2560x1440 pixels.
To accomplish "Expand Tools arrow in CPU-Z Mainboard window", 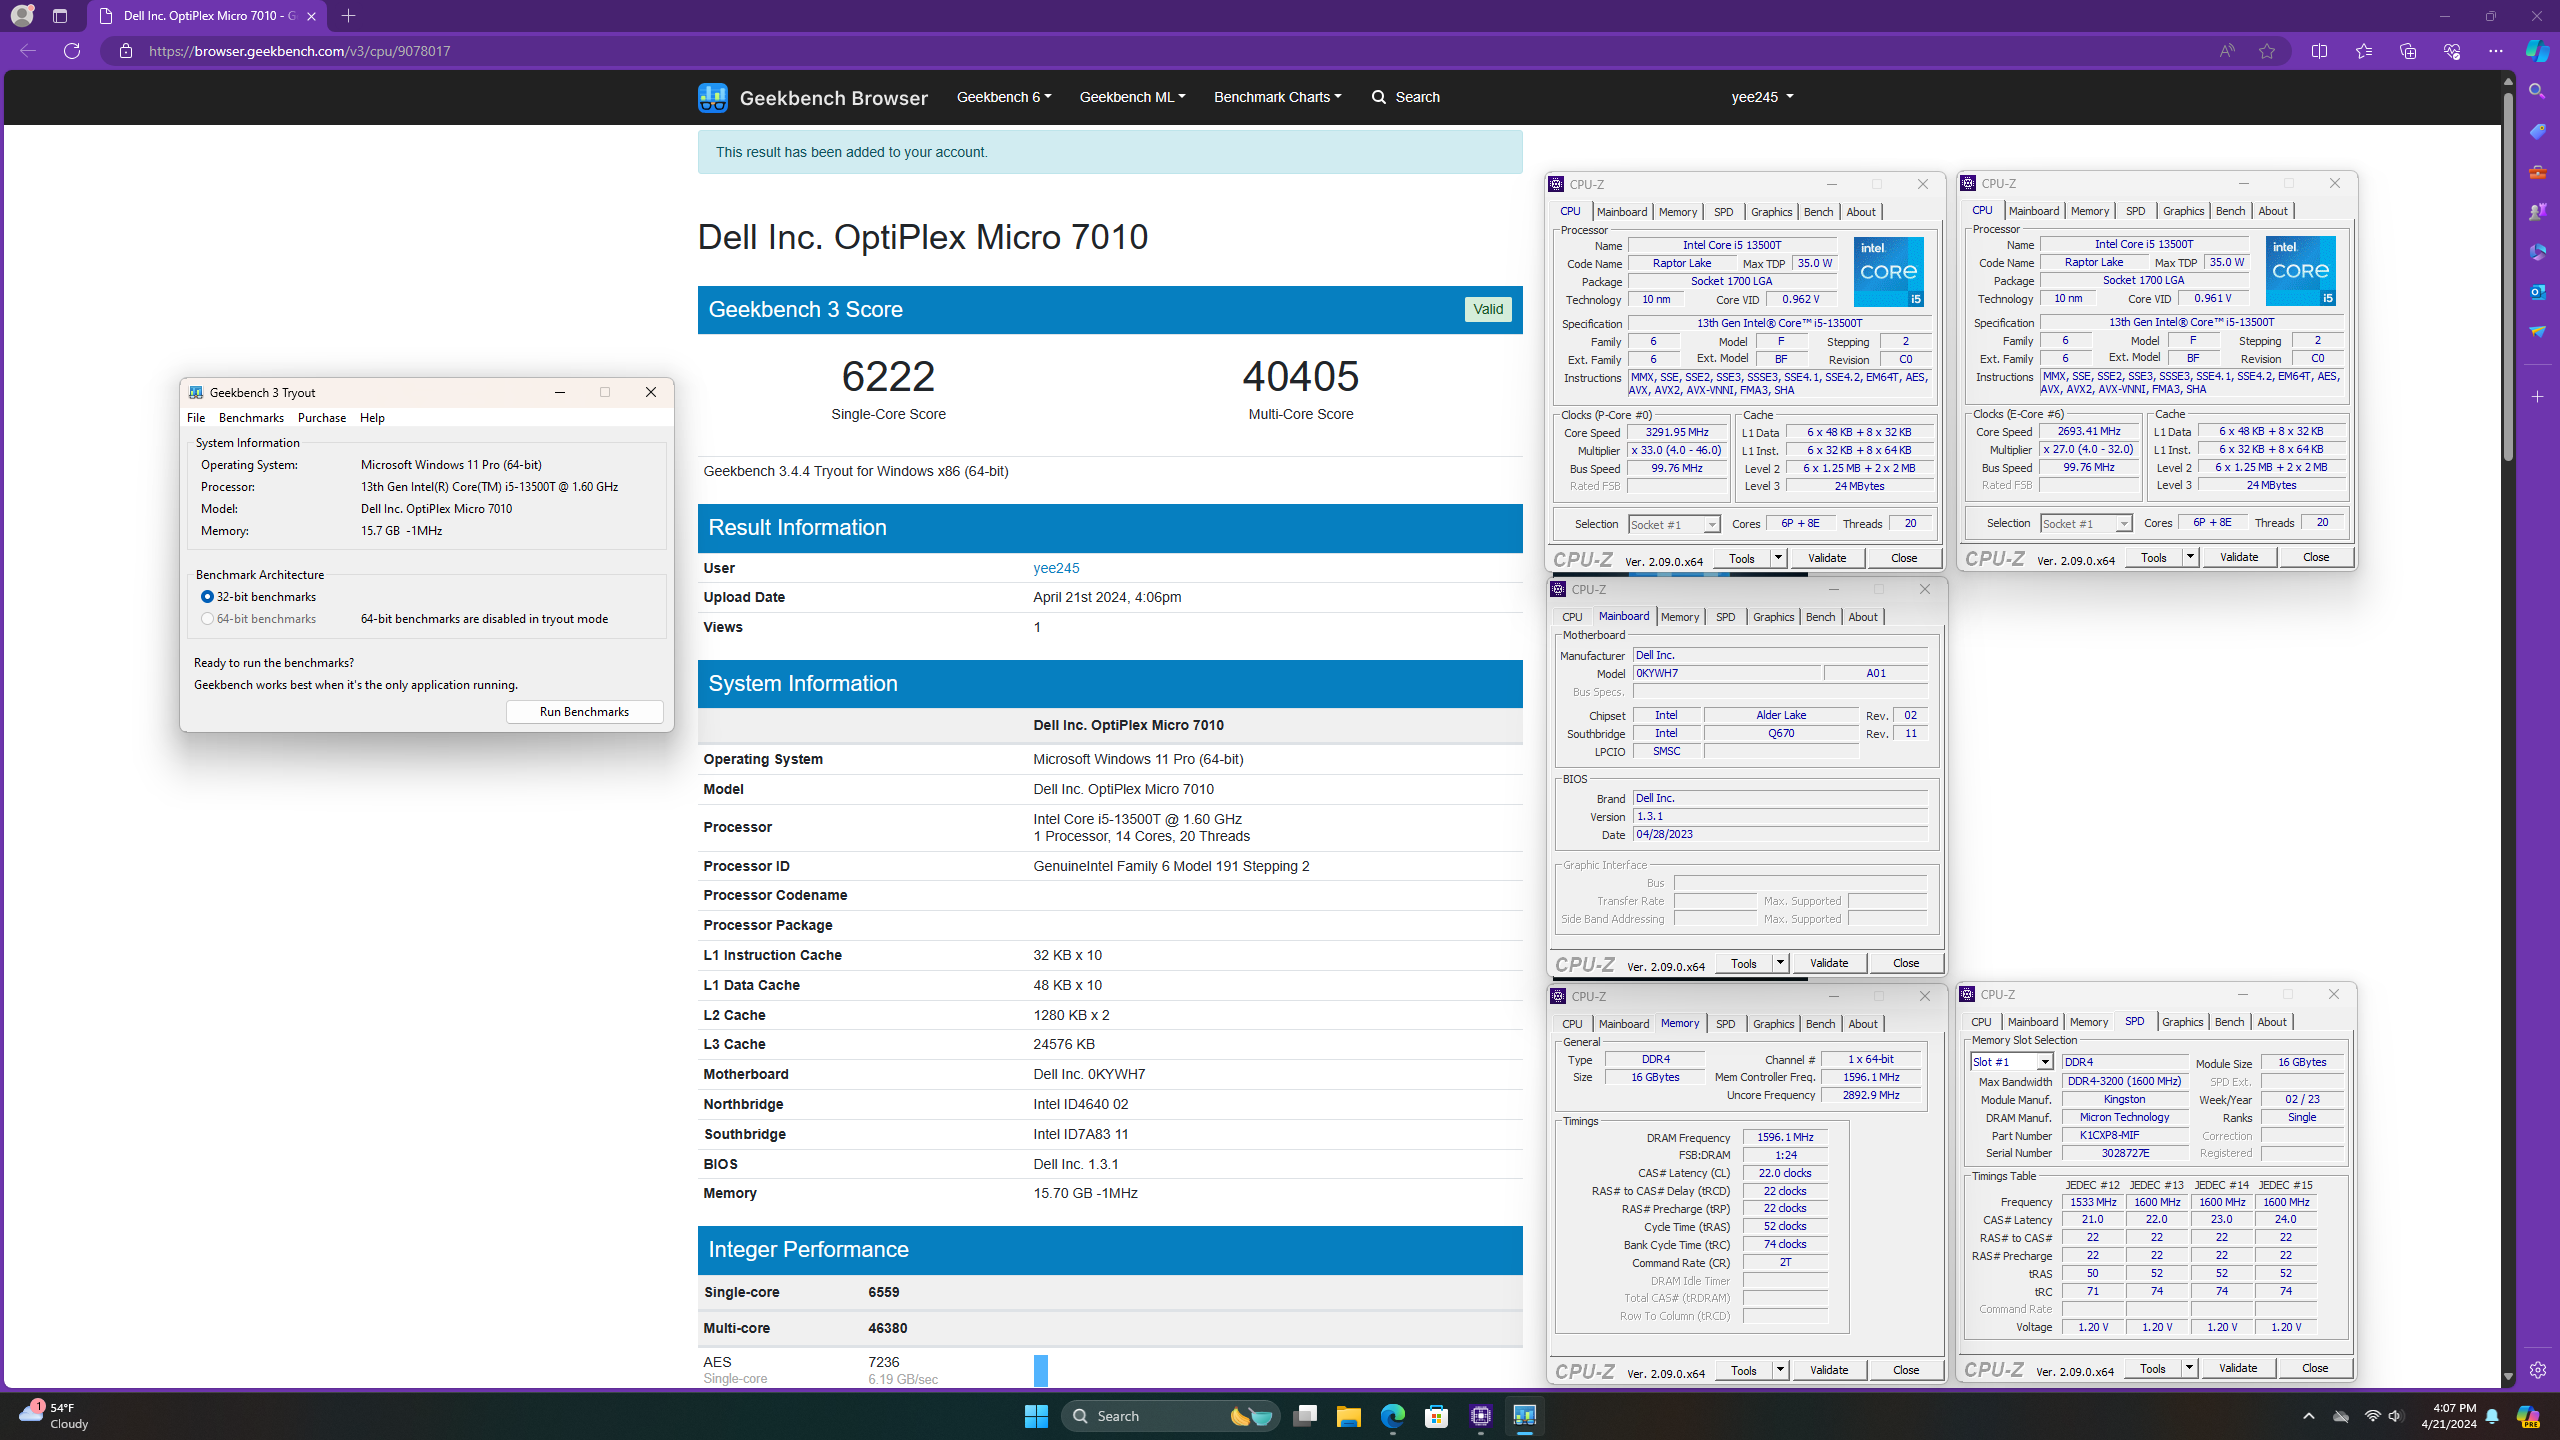I will click(x=1780, y=963).
